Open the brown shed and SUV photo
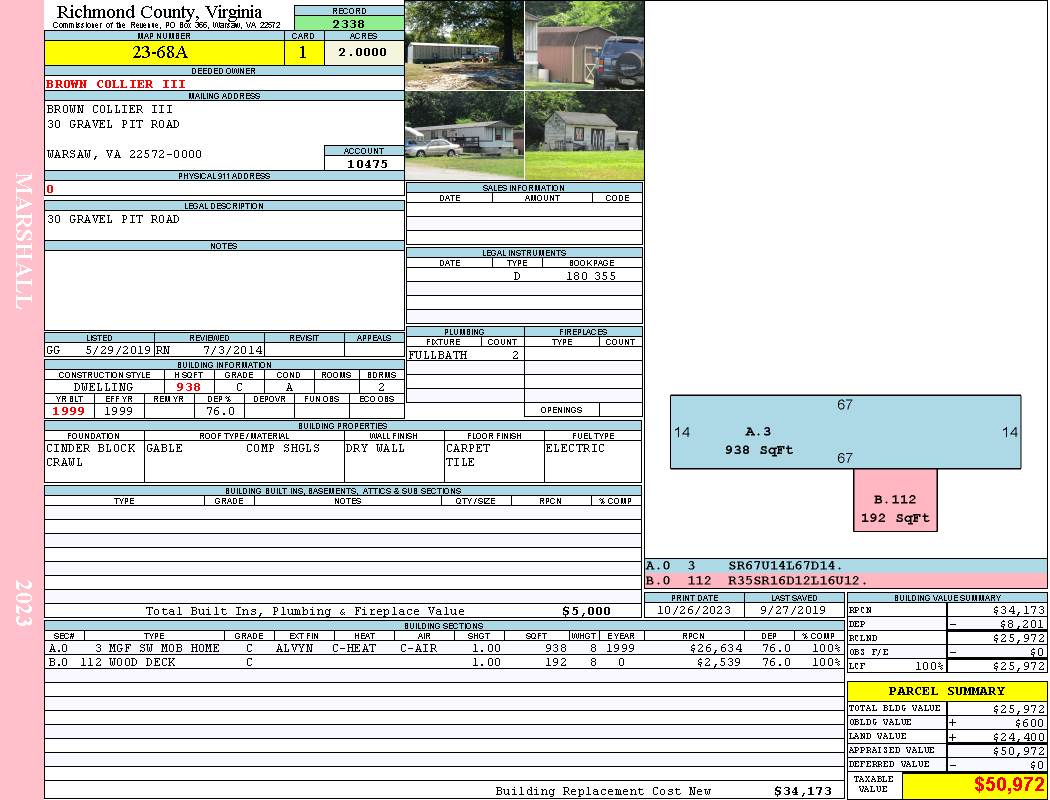The height and width of the screenshot is (800, 1050). point(583,45)
